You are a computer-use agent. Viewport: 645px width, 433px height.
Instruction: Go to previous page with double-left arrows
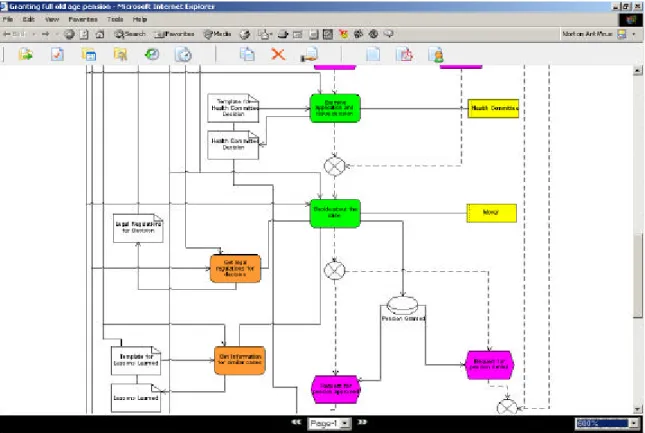click(296, 422)
